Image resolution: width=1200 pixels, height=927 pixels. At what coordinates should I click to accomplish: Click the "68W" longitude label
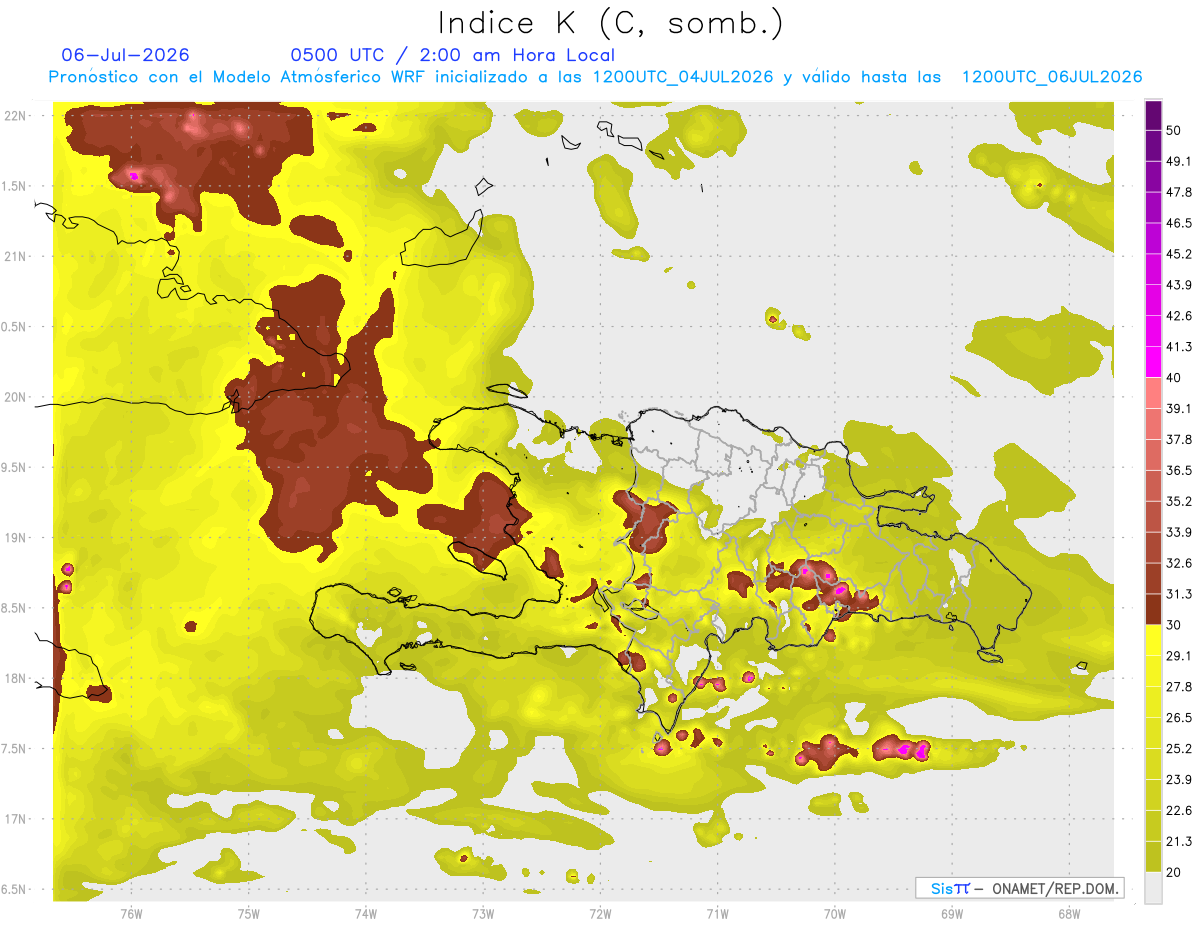click(1069, 914)
